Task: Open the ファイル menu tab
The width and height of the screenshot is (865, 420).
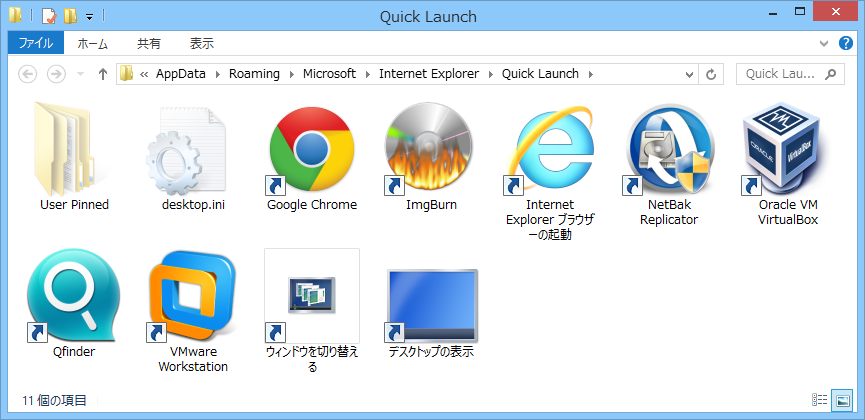Action: (36, 44)
